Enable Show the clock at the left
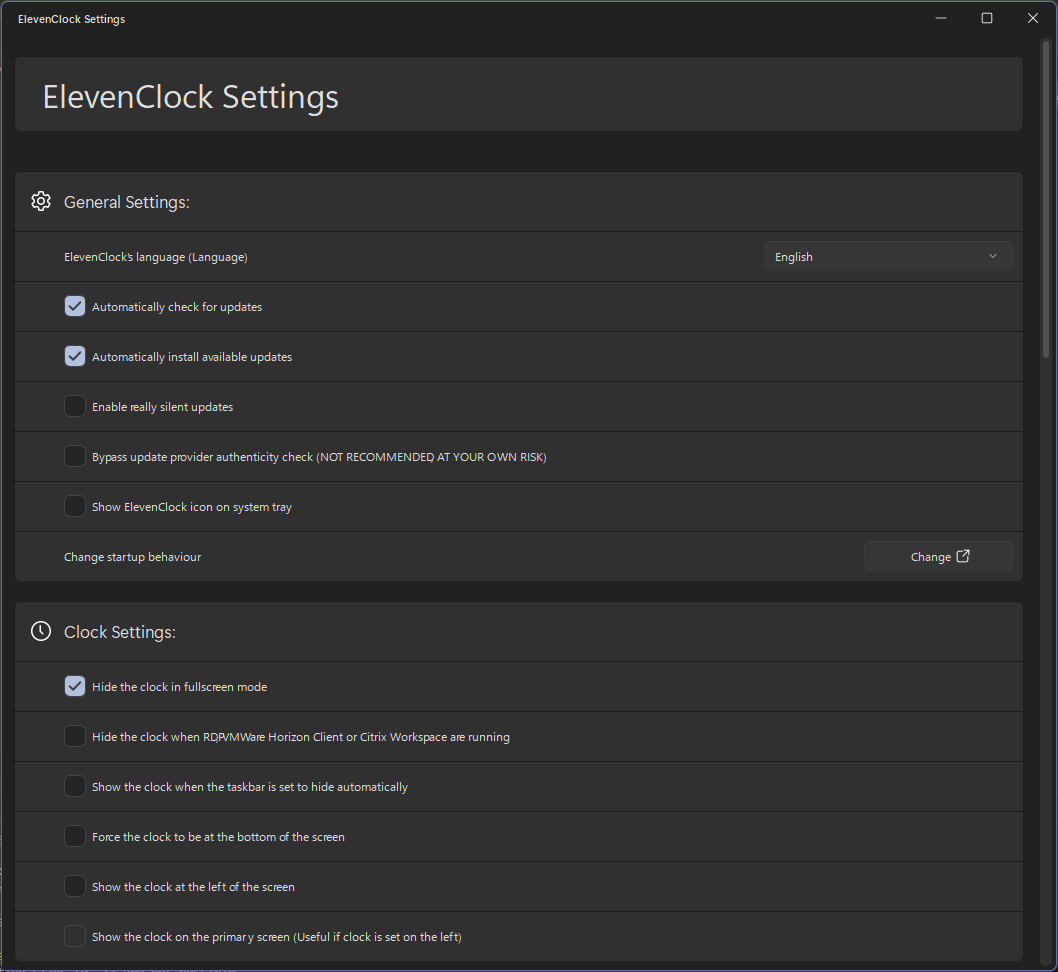This screenshot has width=1058, height=972. click(x=75, y=887)
